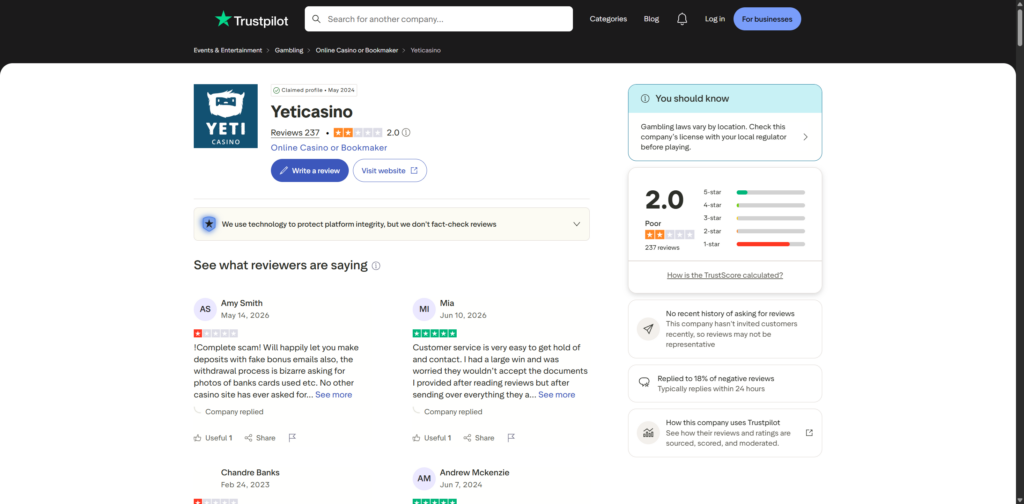Click the 1-star red rating bar
Image resolution: width=1024 pixels, height=504 pixels.
[x=771, y=244]
